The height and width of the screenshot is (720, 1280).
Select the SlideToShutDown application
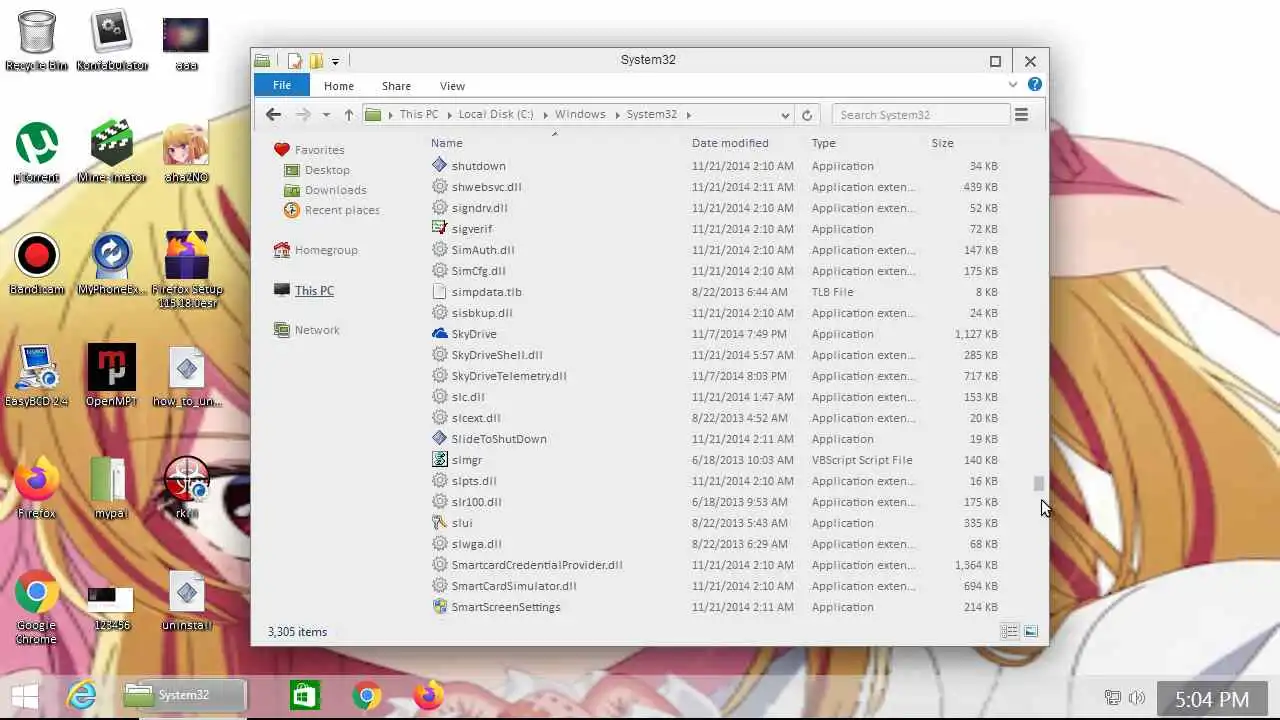point(715,439)
